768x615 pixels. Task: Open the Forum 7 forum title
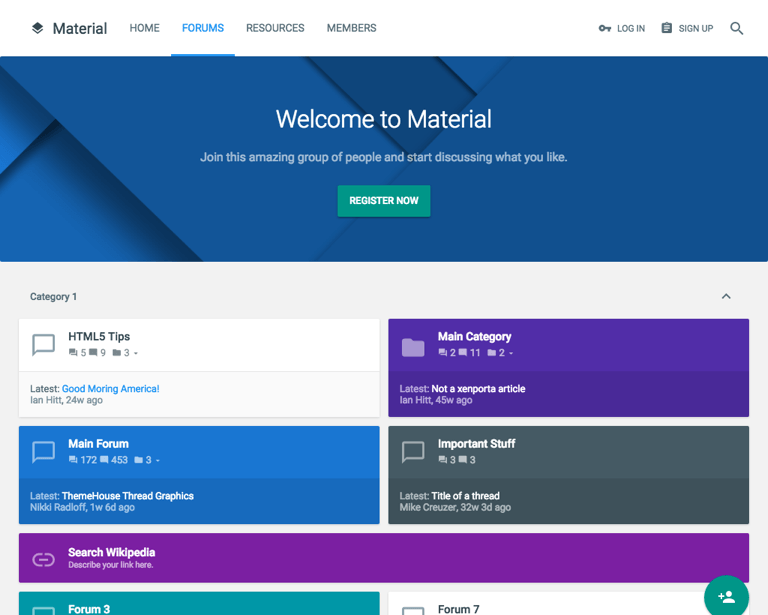(x=458, y=609)
